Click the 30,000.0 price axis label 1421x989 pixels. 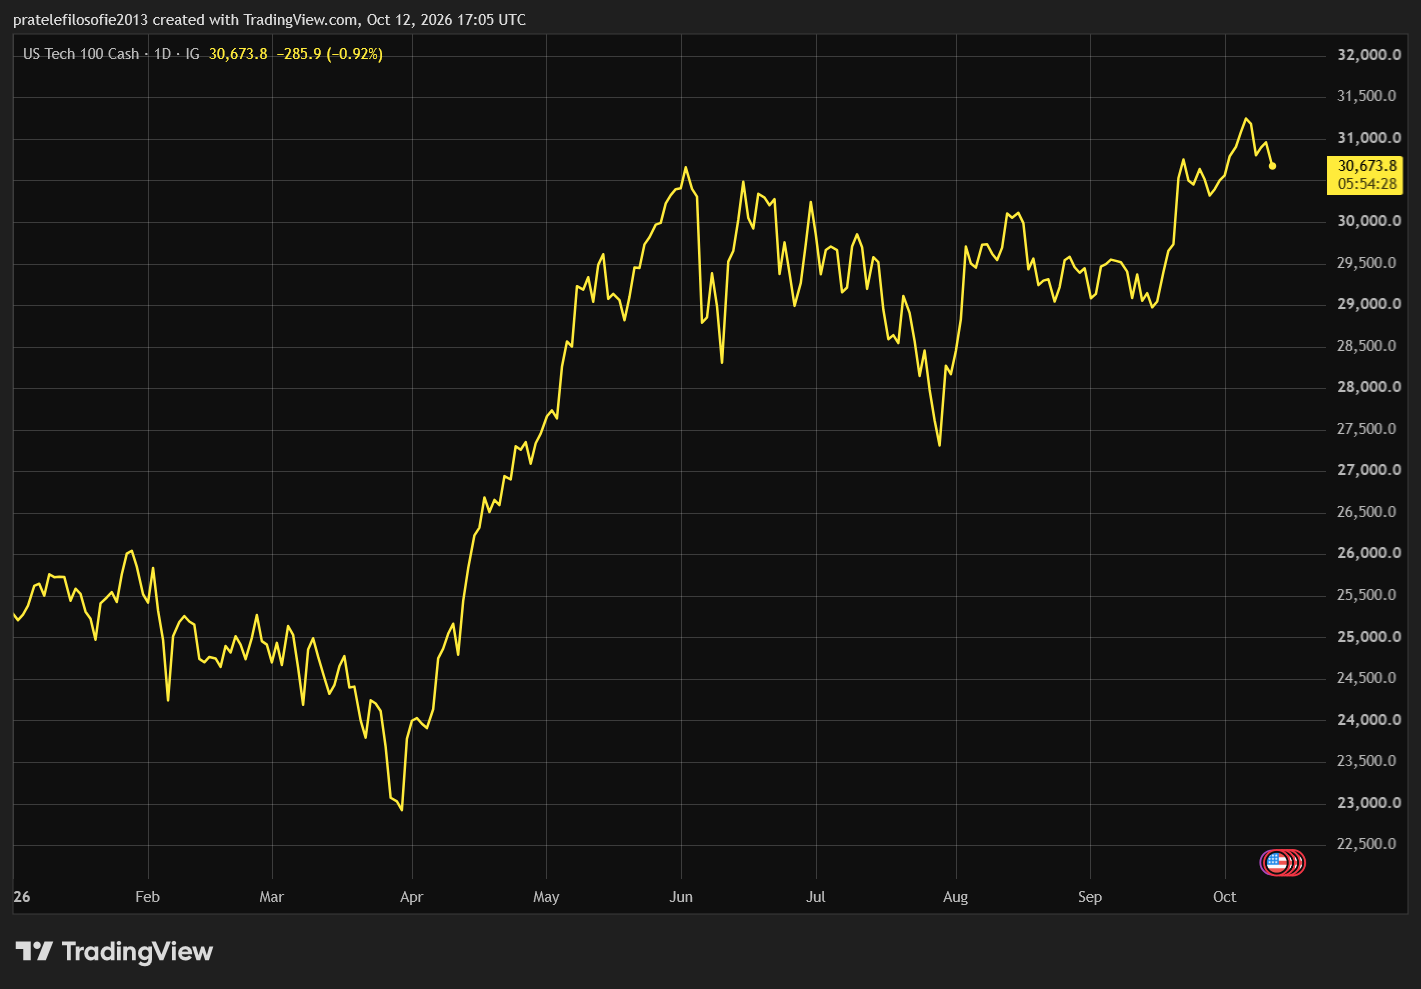[1369, 221]
